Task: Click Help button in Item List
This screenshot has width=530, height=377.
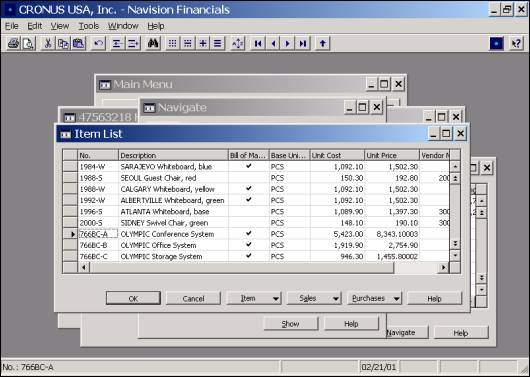Action: point(434,299)
